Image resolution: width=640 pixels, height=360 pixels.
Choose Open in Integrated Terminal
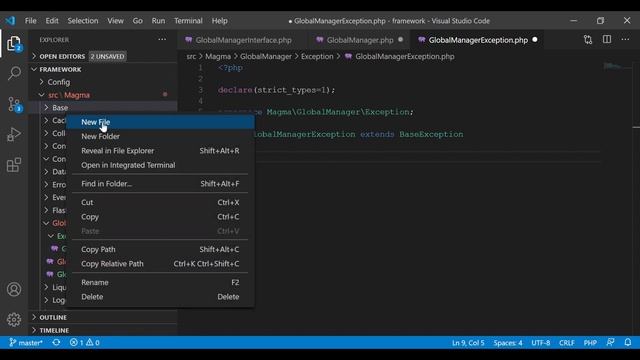pyautogui.click(x=160, y=165)
